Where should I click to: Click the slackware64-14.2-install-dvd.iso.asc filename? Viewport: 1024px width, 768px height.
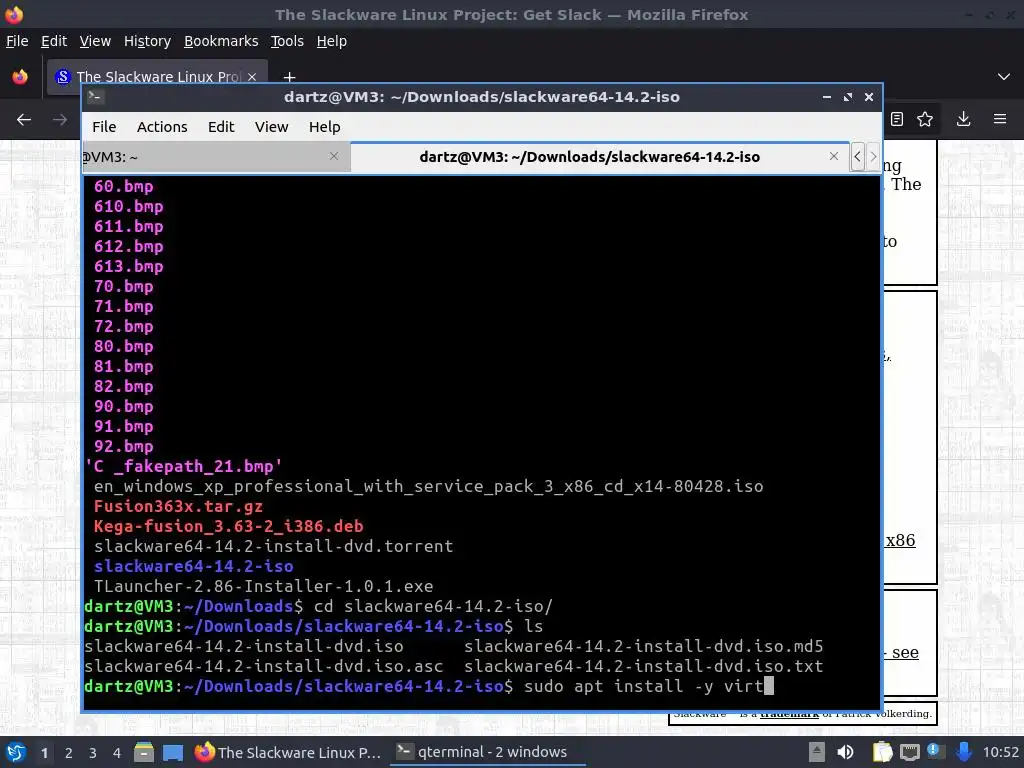coord(263,667)
